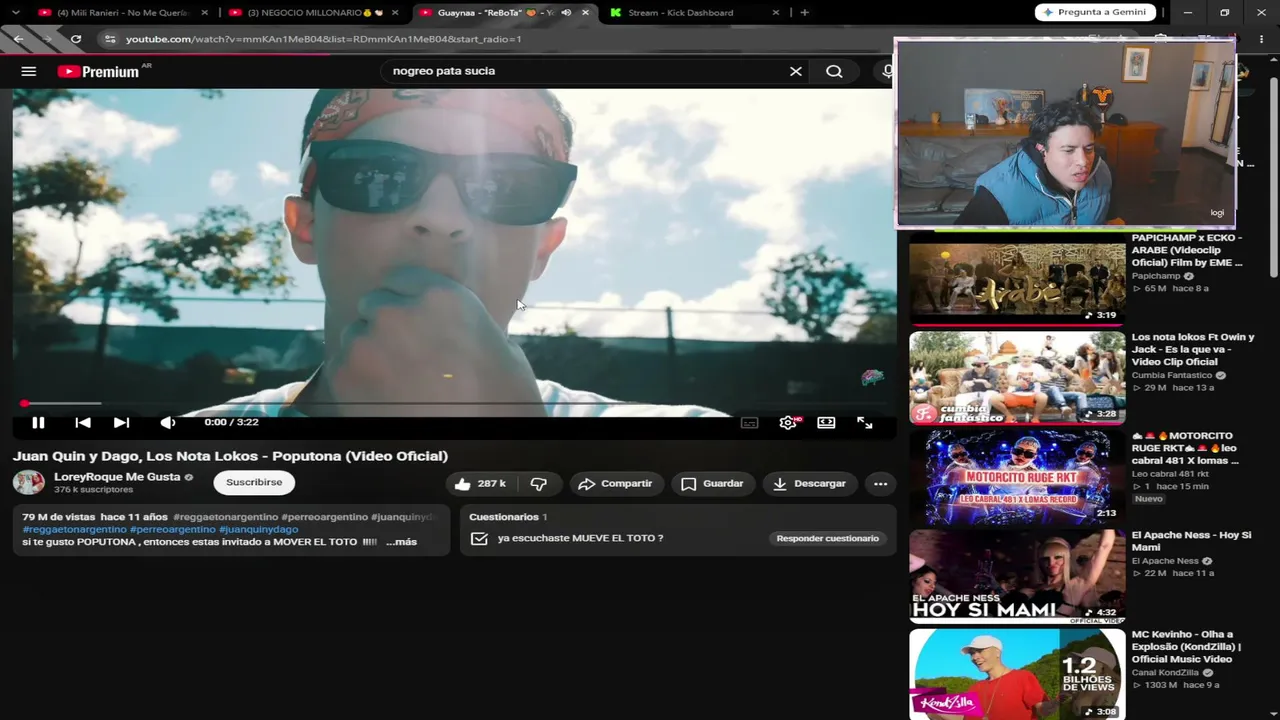This screenshot has height=720, width=1280.
Task: Click the questionnaire checkbox icon
Action: tap(479, 538)
